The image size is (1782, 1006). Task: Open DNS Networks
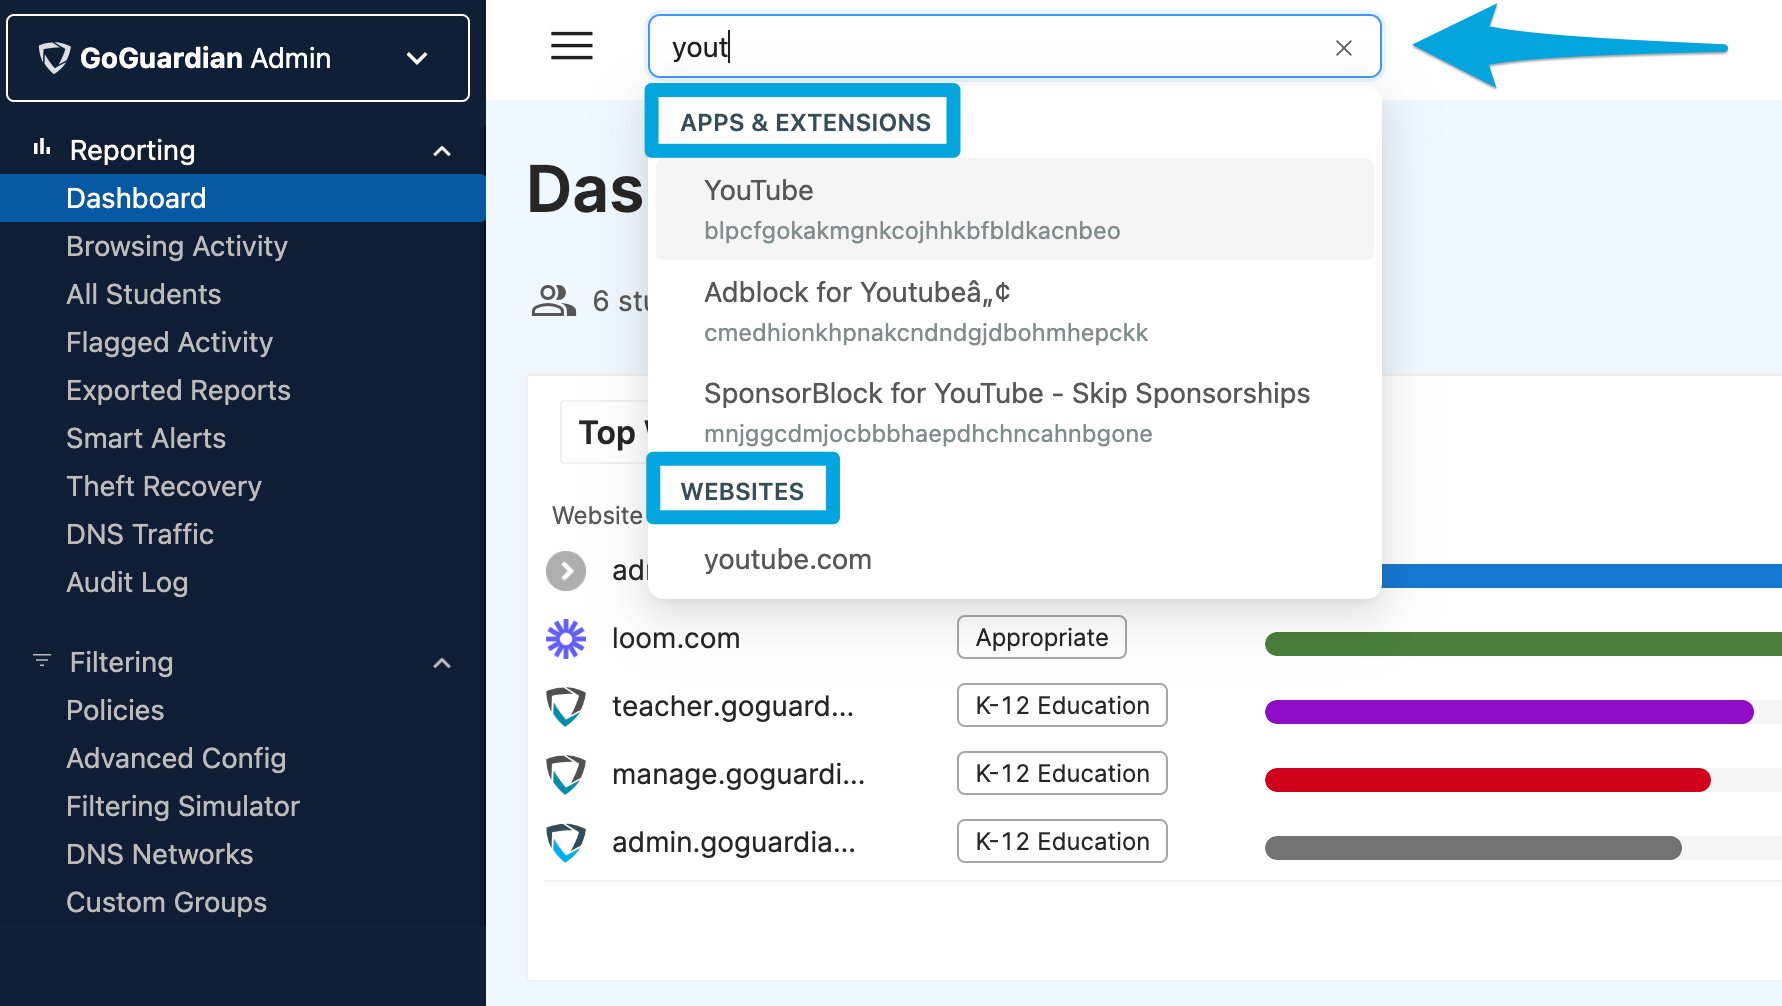click(x=160, y=854)
